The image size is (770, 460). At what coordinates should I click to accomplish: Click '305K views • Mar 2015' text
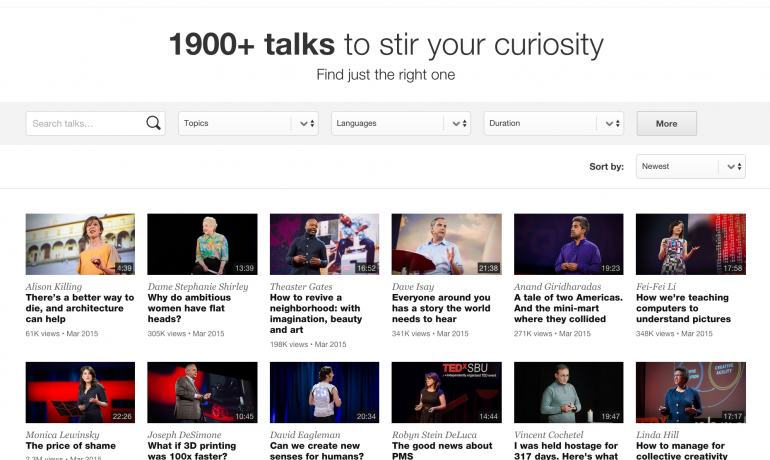tap(186, 333)
